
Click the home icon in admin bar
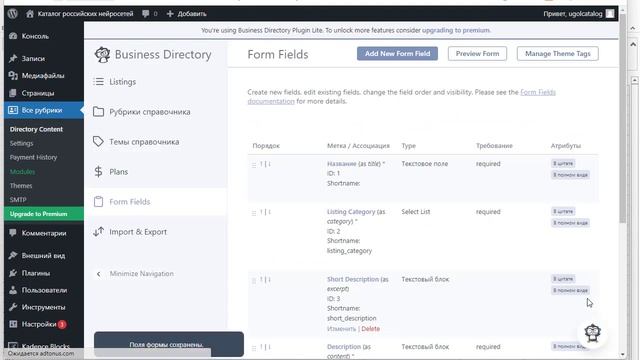[x=29, y=13]
